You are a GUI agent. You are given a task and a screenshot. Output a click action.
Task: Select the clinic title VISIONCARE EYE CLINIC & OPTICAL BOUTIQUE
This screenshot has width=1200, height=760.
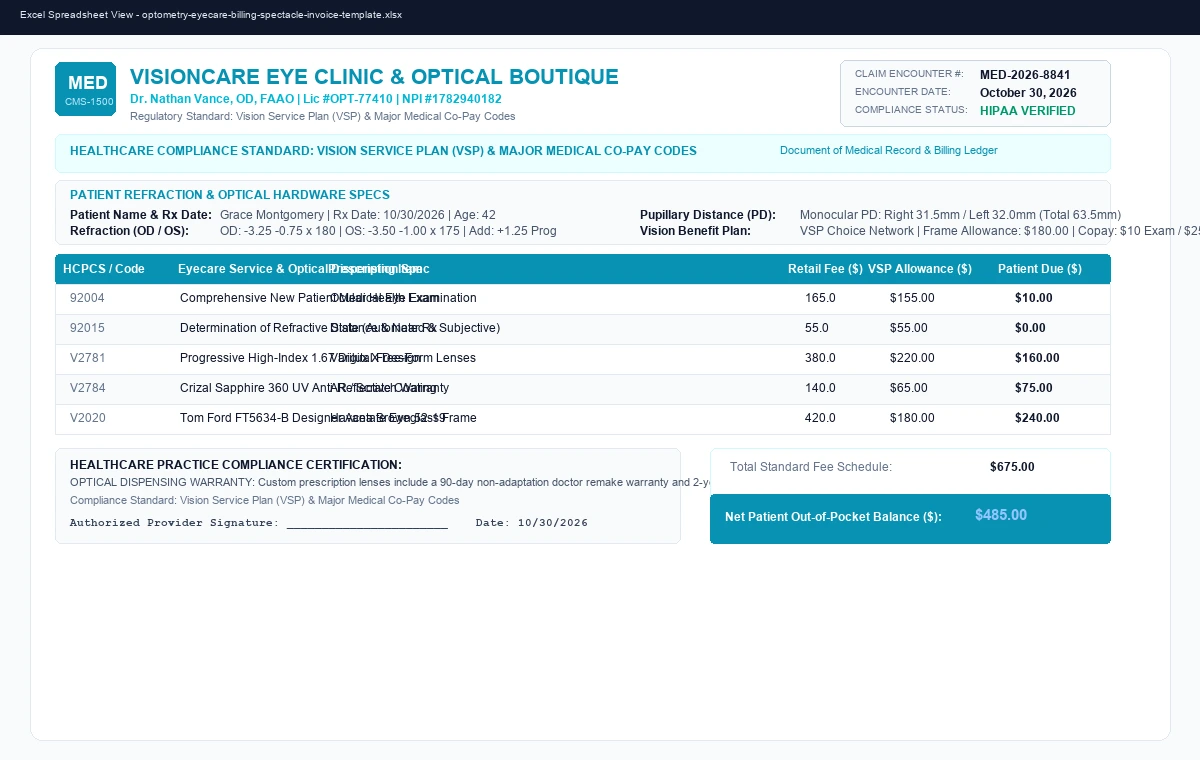pyautogui.click(x=374, y=77)
